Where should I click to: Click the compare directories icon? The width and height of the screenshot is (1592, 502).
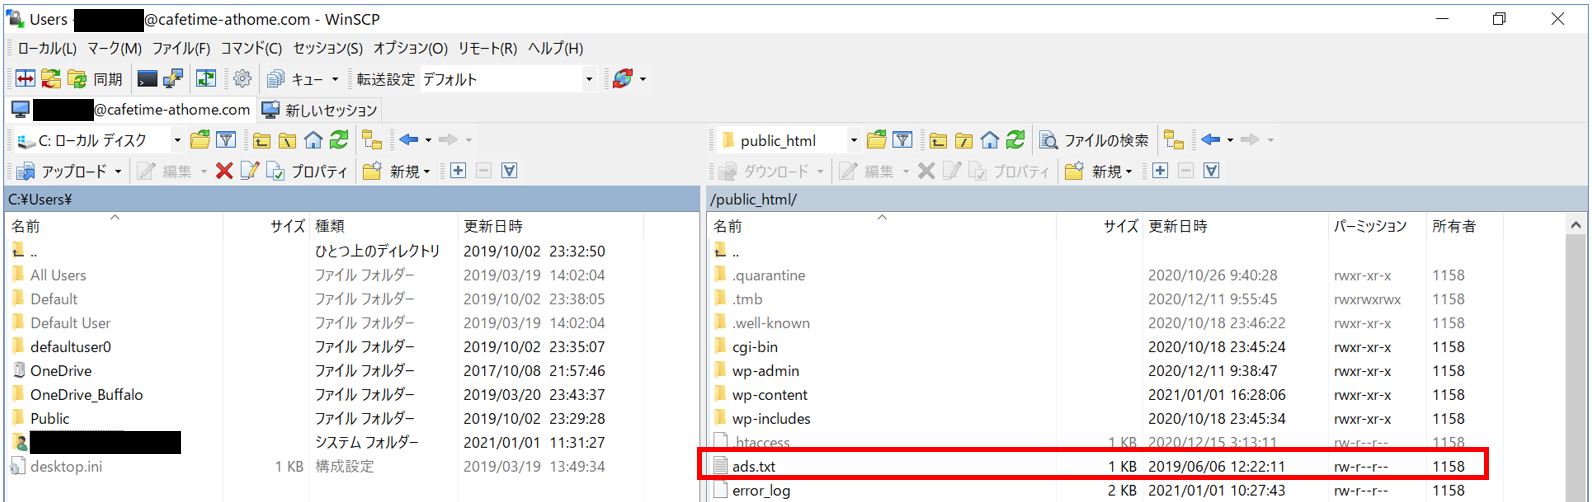(25, 79)
